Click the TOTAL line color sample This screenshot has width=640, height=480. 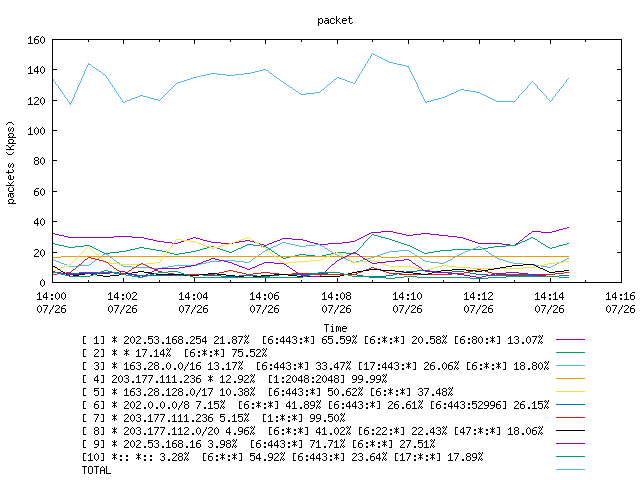[570, 470]
